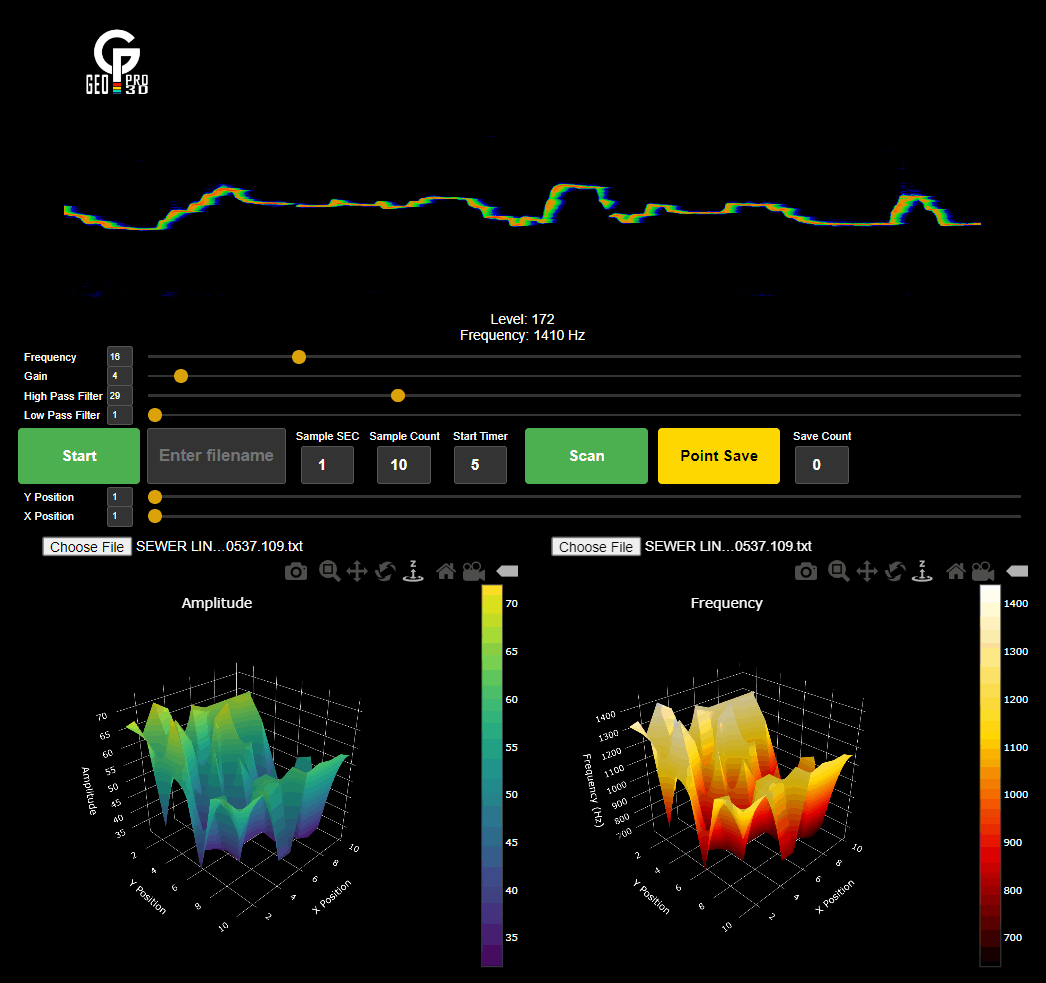Choose File for the Frequency chart

coord(596,547)
